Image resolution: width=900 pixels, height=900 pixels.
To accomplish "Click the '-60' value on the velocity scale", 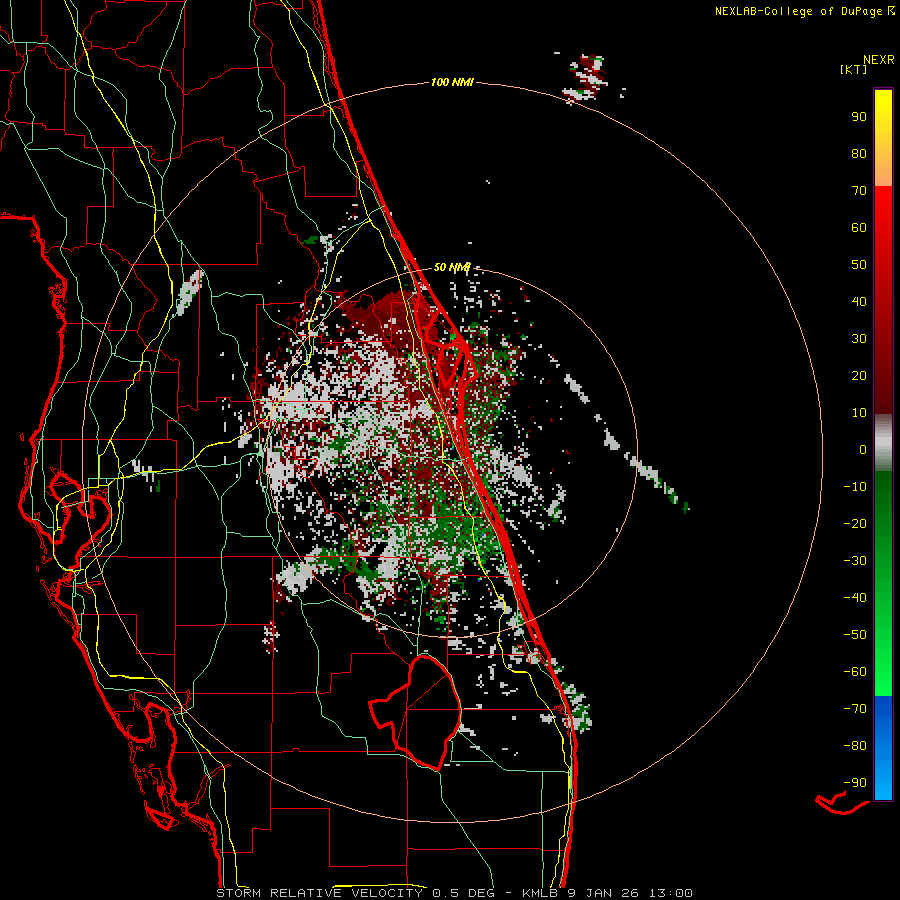I will point(855,672).
